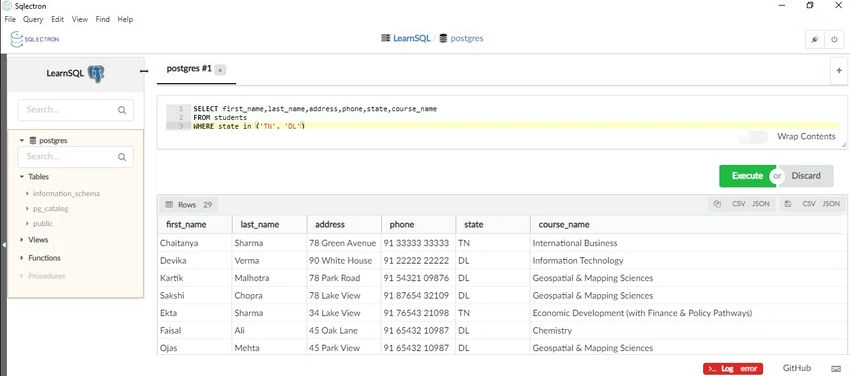Screen dimensions: 850x376
Task: Select the Economic Development course cell
Action: [687, 313]
